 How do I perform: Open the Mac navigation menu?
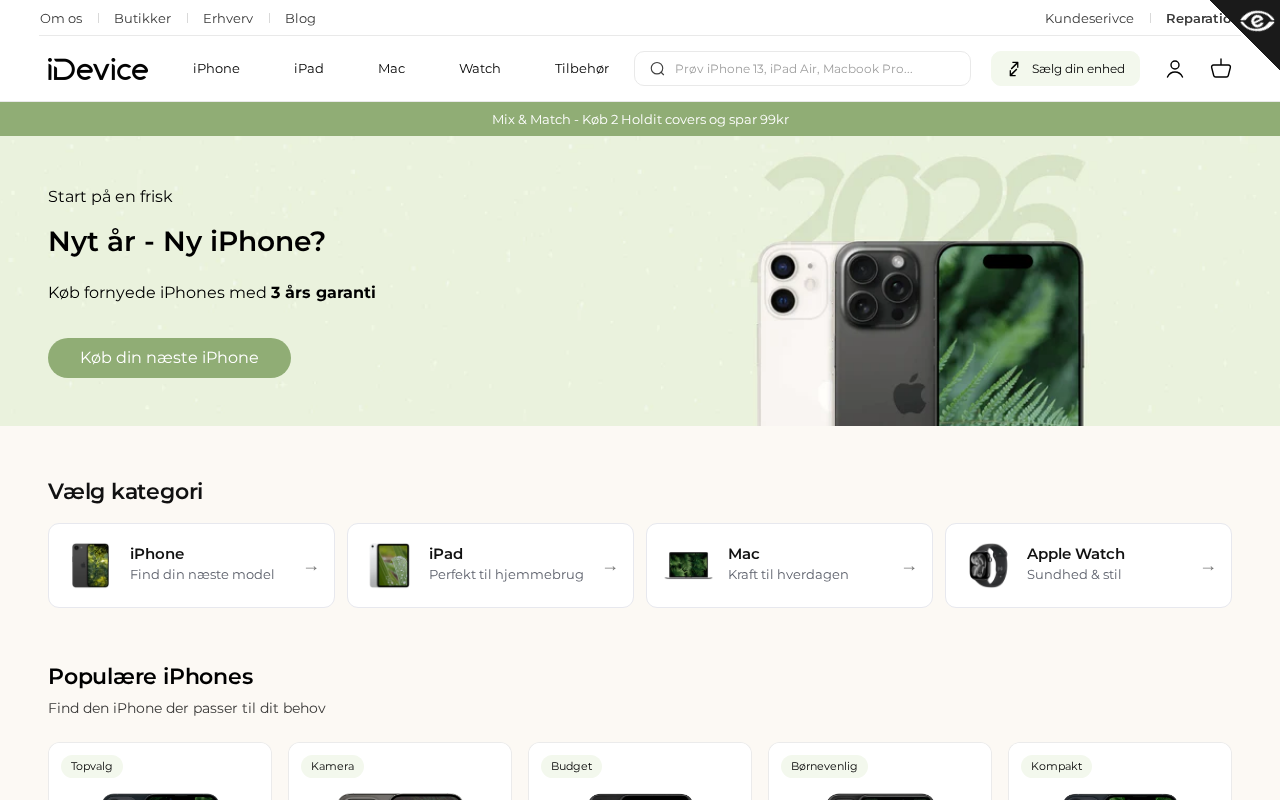391,69
